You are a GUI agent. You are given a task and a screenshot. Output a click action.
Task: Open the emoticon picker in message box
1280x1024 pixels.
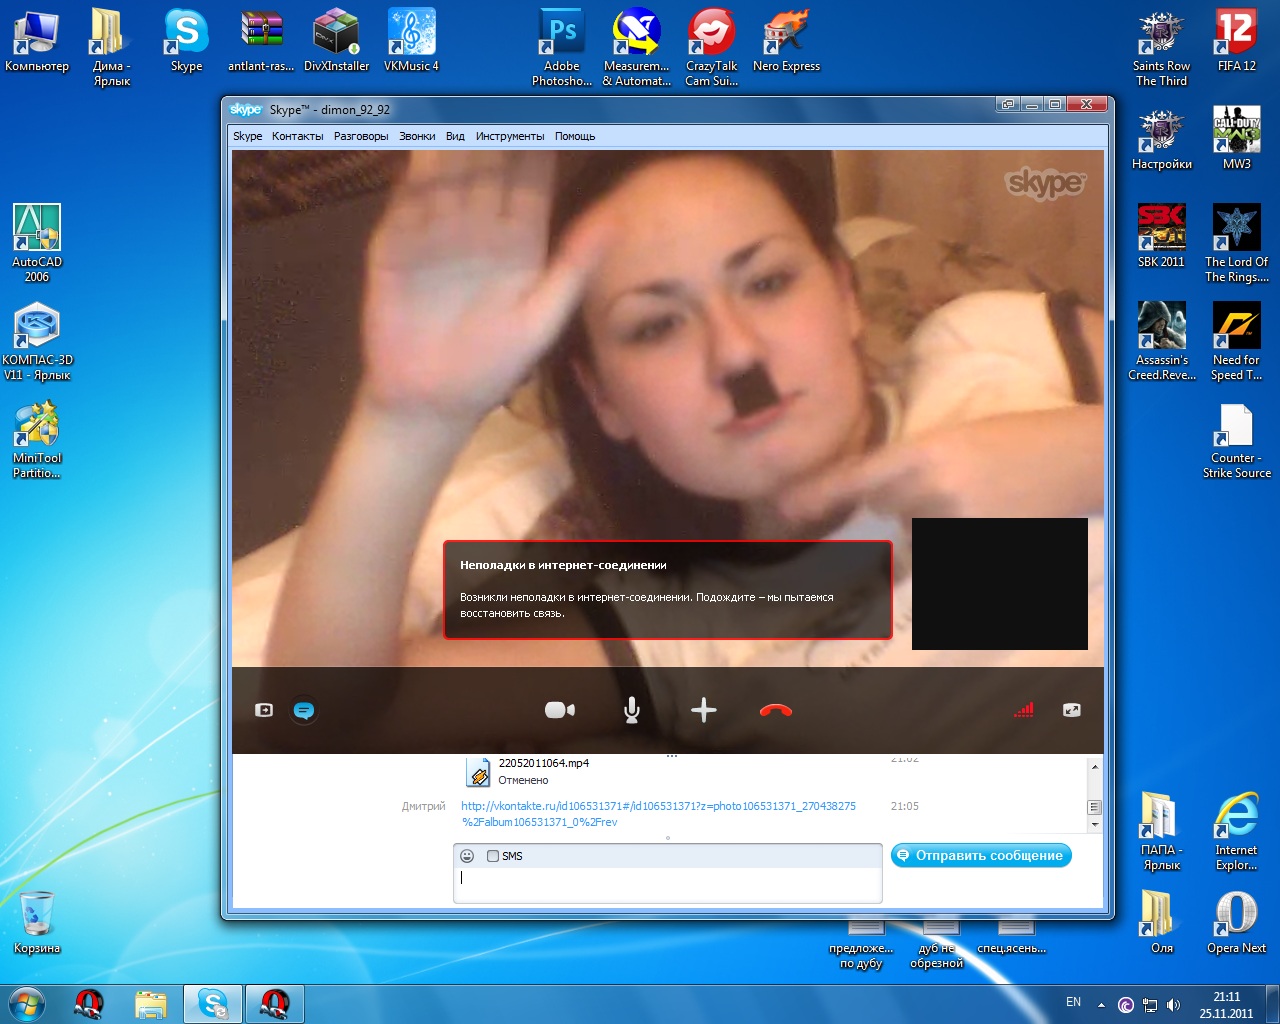pos(467,856)
